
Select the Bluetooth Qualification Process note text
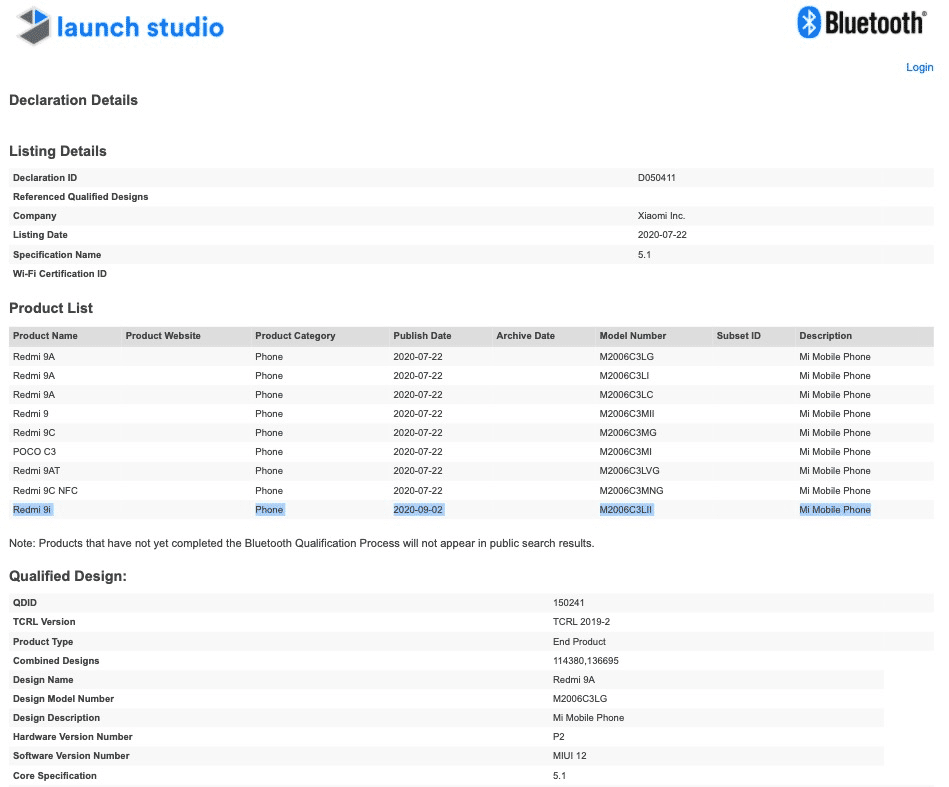[301, 543]
